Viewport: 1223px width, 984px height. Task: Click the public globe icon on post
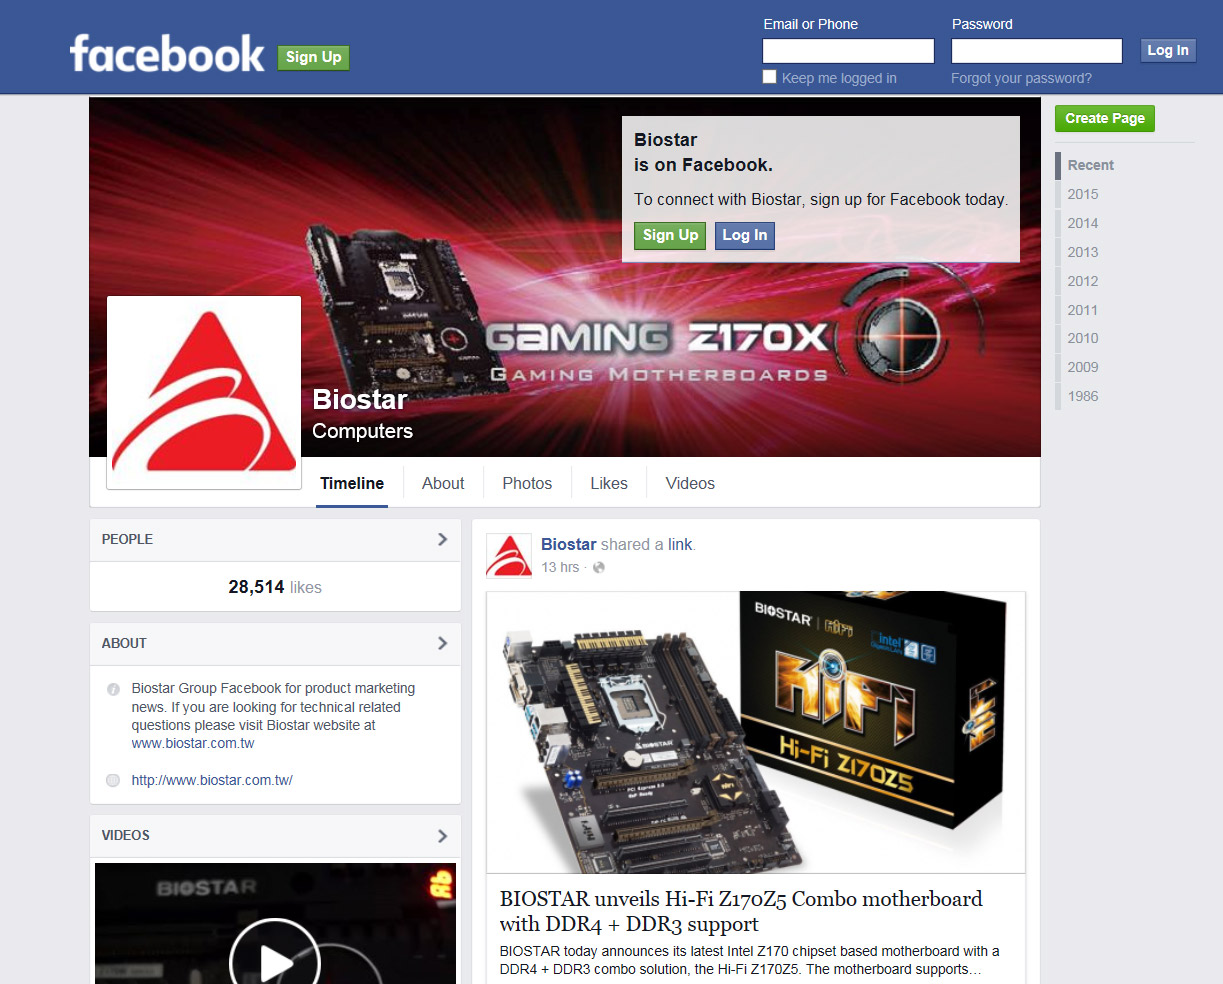(599, 568)
